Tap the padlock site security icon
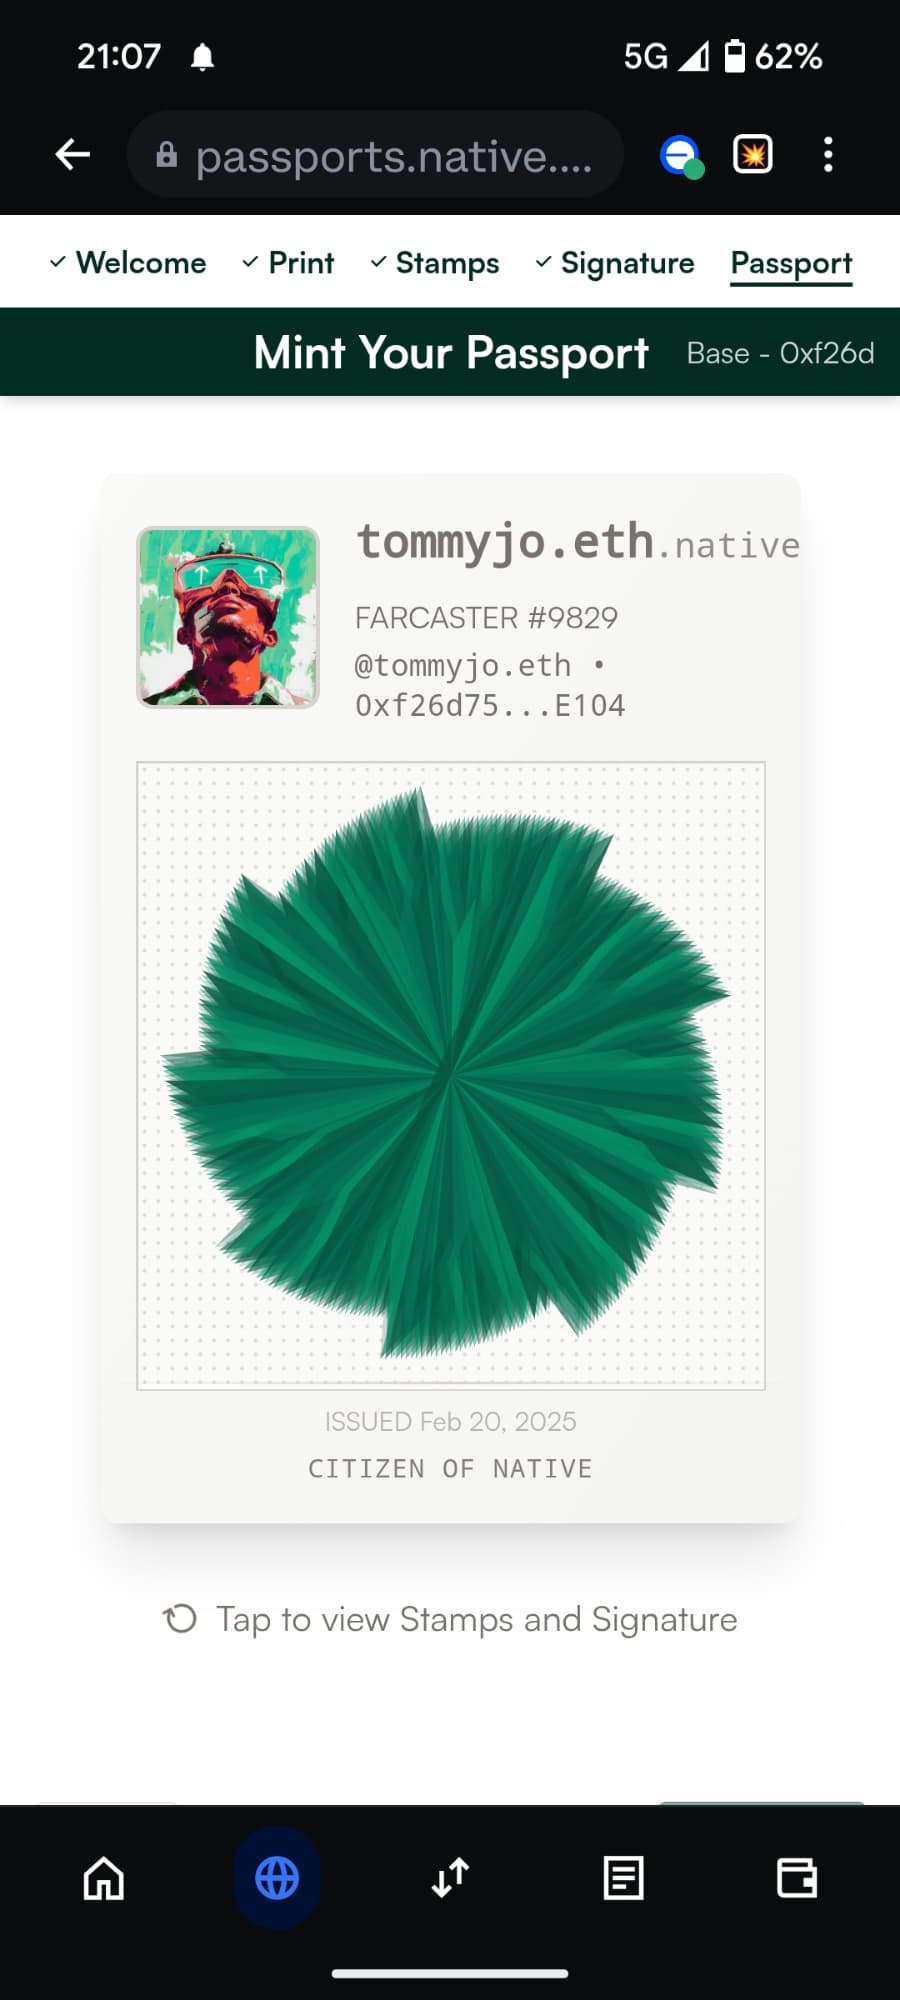Viewport: 900px width, 2000px height. click(x=167, y=154)
